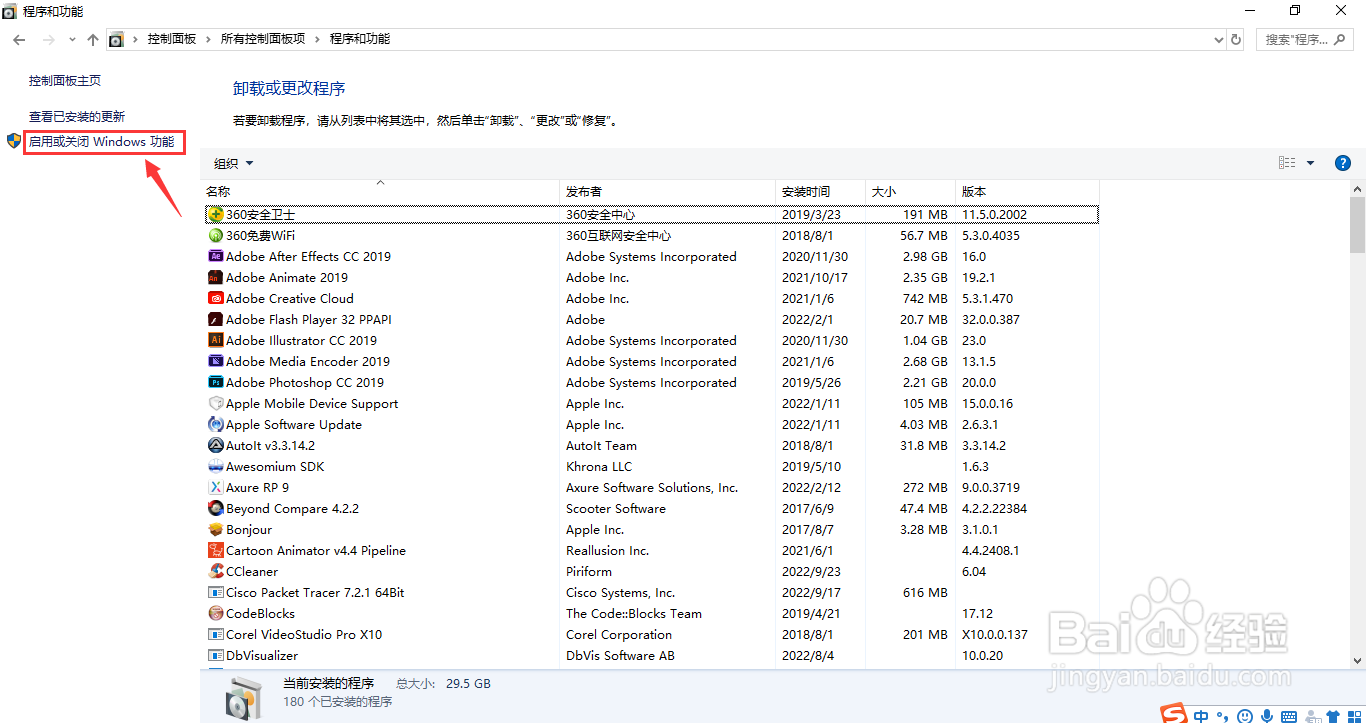
Task: Open 启用或关闭 Windows 功能 link
Action: 101,142
